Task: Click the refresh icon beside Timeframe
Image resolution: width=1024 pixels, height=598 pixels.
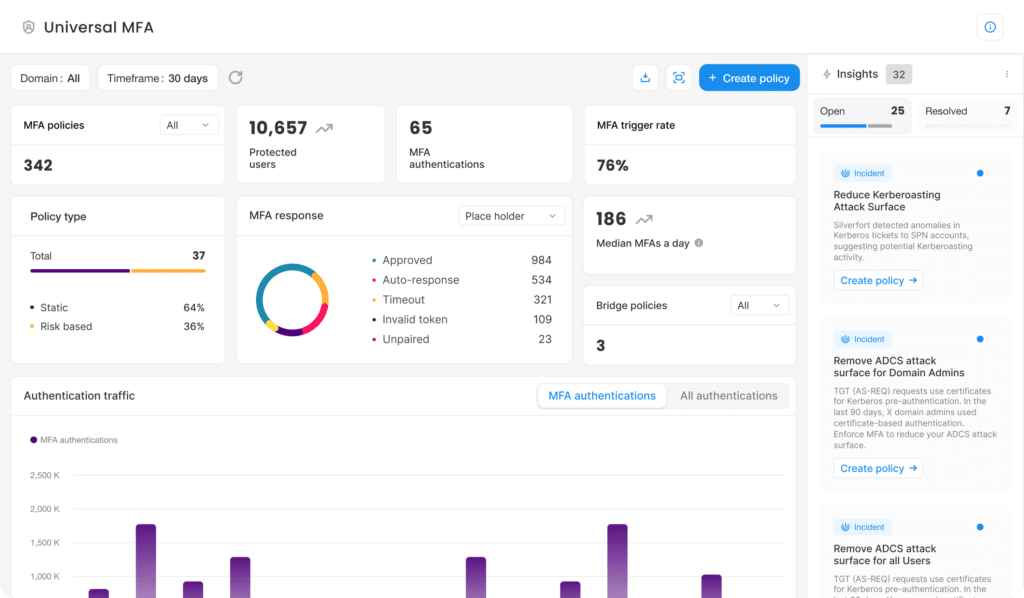Action: pos(236,78)
